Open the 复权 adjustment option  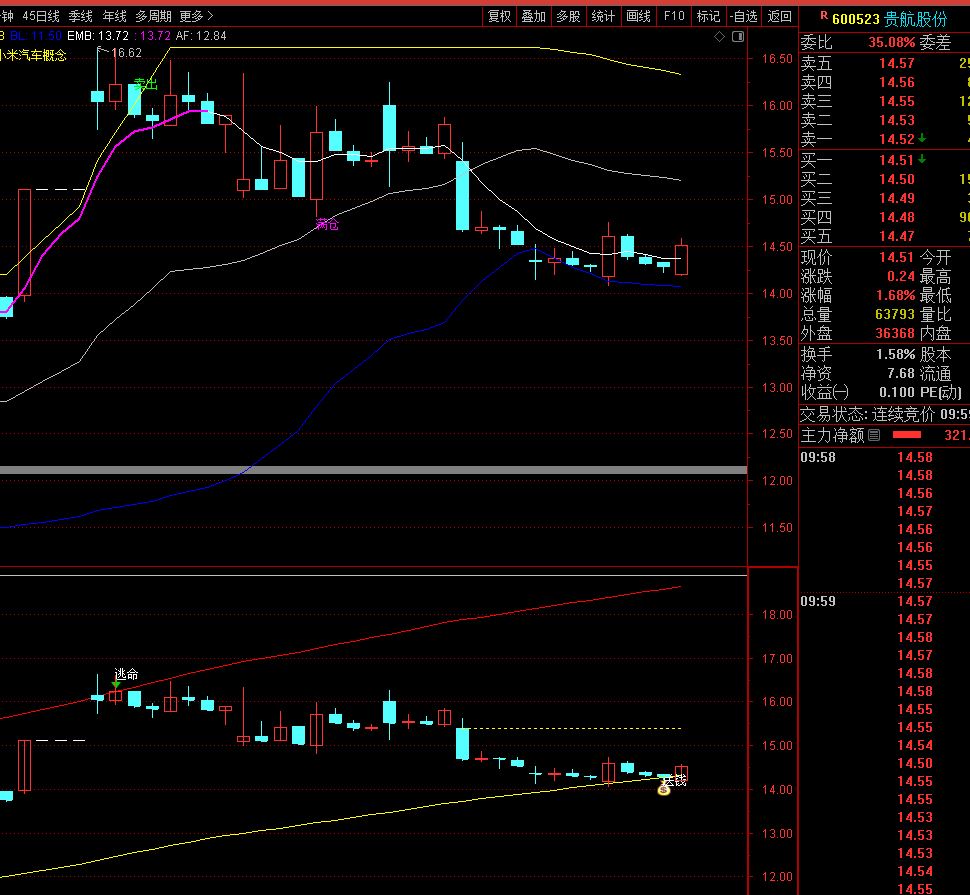pyautogui.click(x=499, y=17)
